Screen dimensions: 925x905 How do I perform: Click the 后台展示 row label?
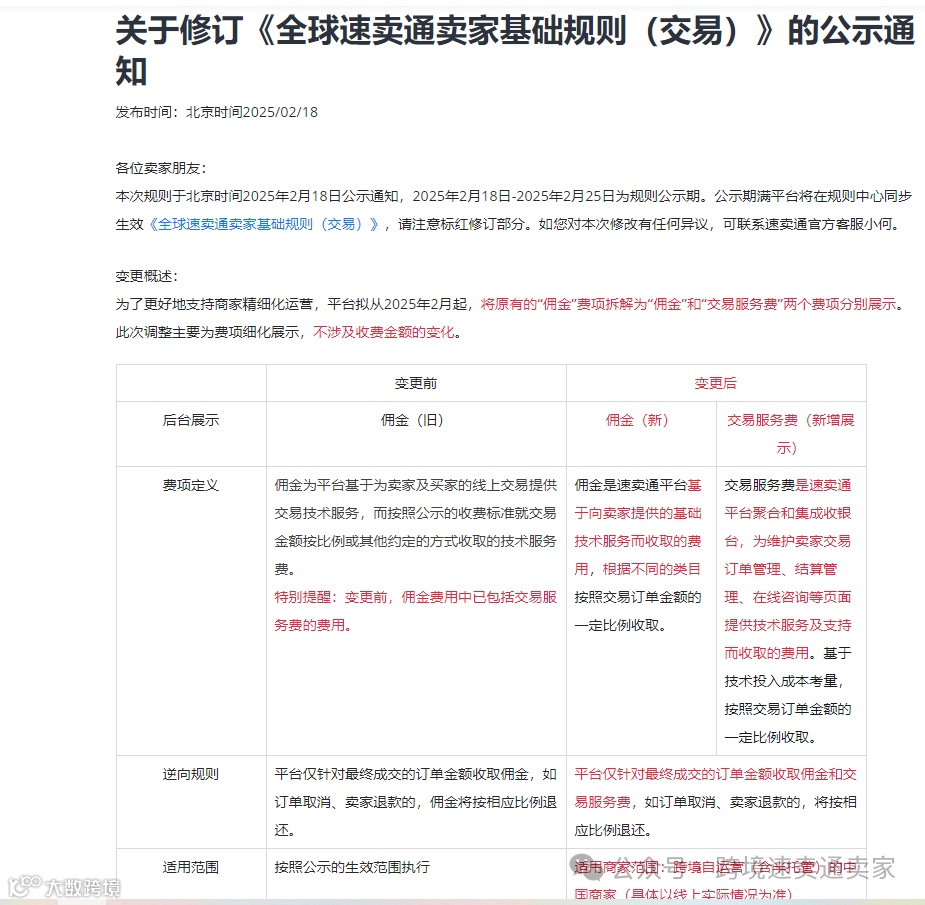click(x=191, y=420)
